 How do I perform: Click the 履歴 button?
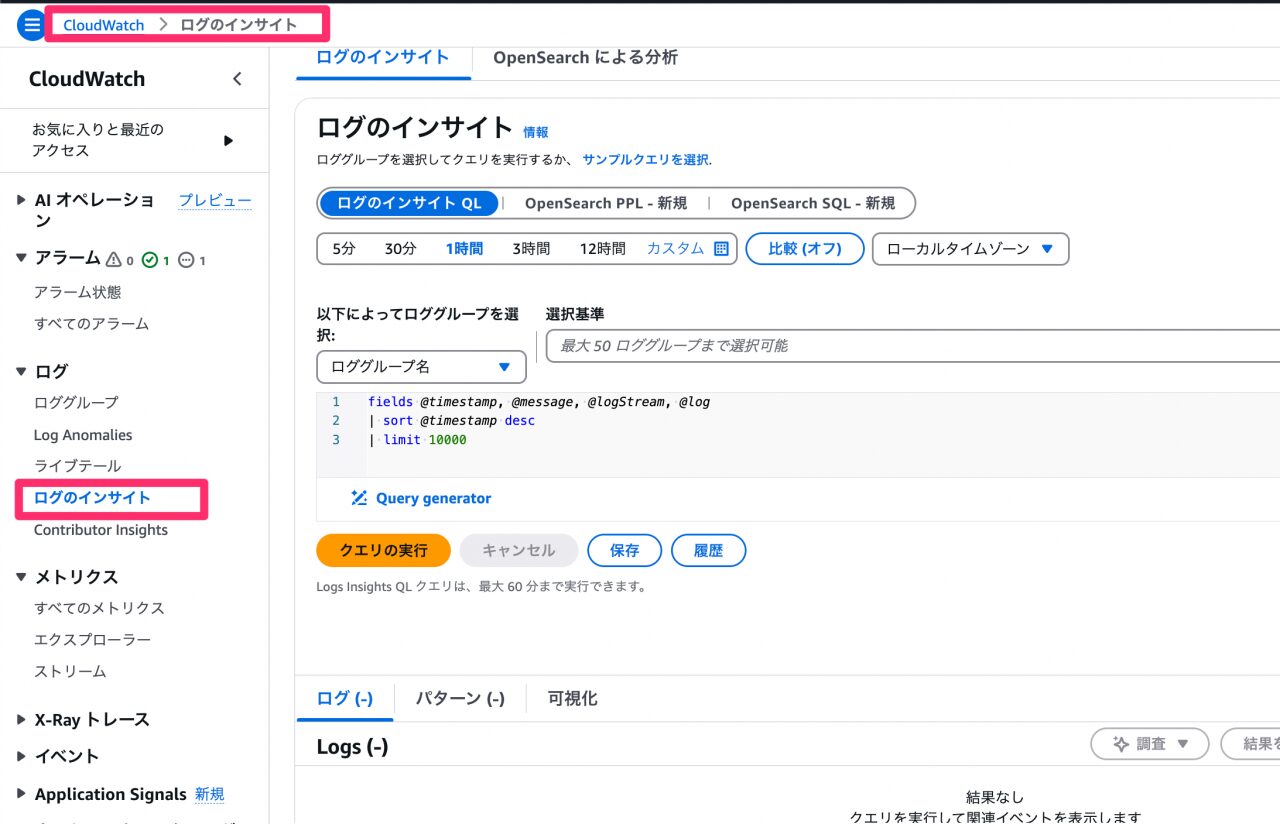tap(708, 550)
